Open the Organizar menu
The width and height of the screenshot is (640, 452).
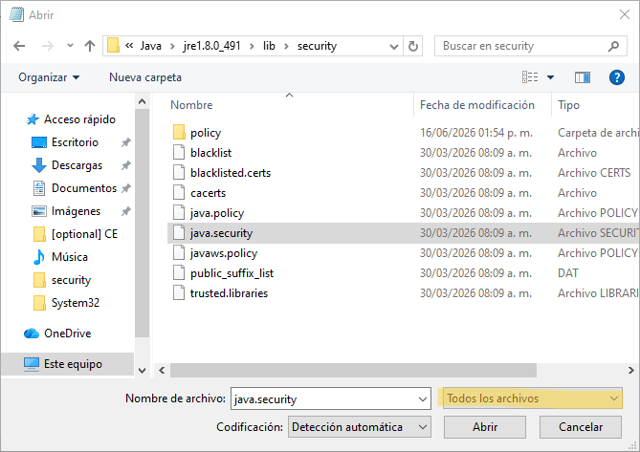click(49, 77)
